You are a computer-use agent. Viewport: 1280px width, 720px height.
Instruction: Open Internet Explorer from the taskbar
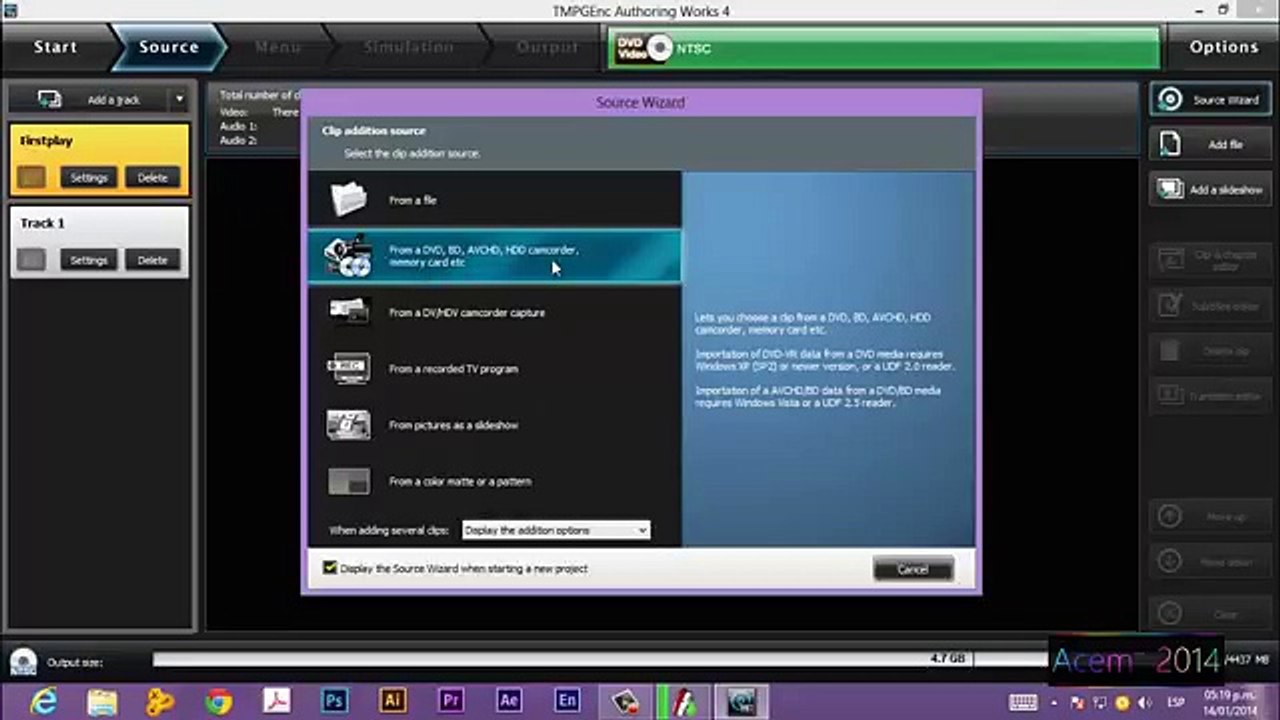[x=43, y=701]
